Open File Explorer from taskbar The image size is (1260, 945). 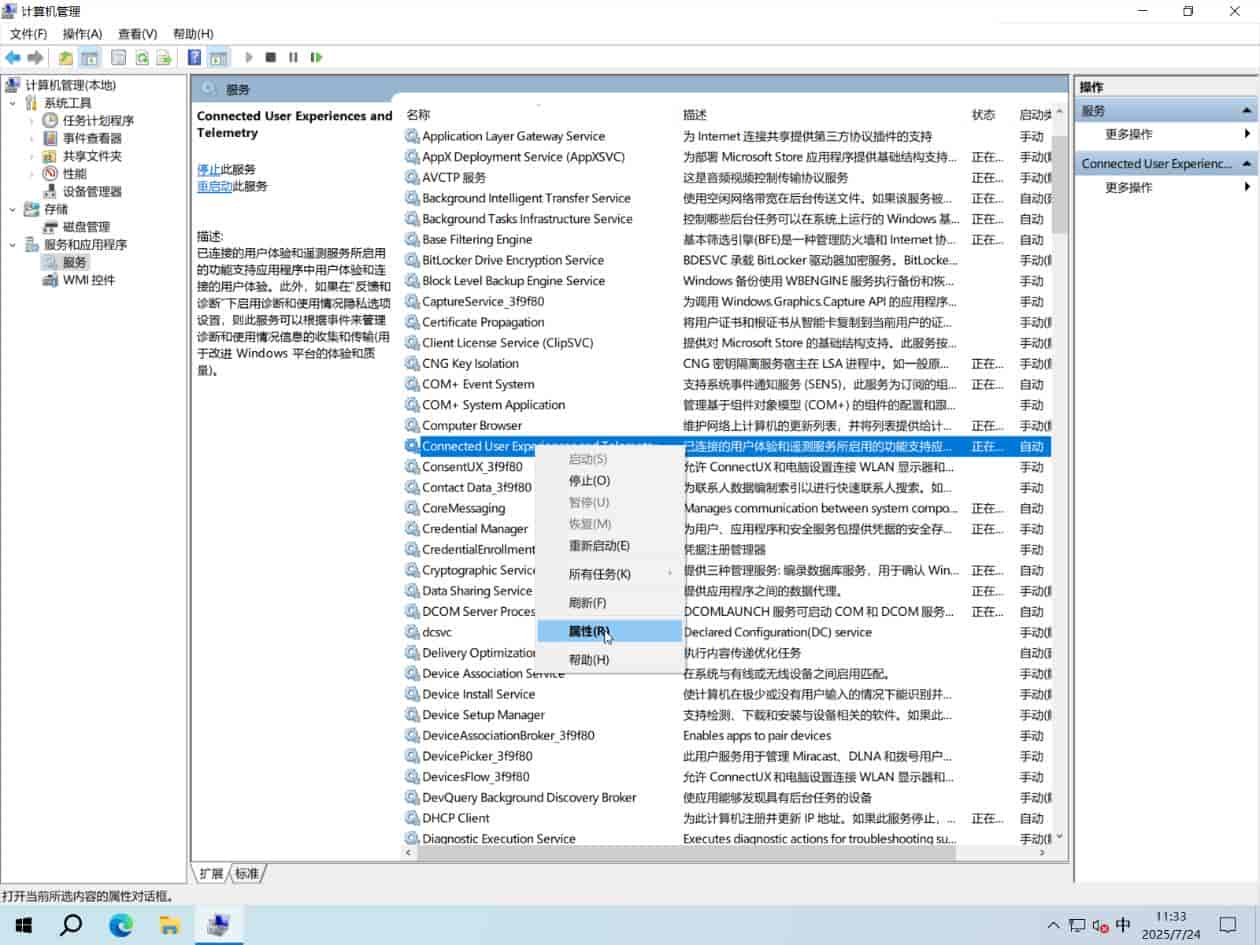click(x=170, y=925)
